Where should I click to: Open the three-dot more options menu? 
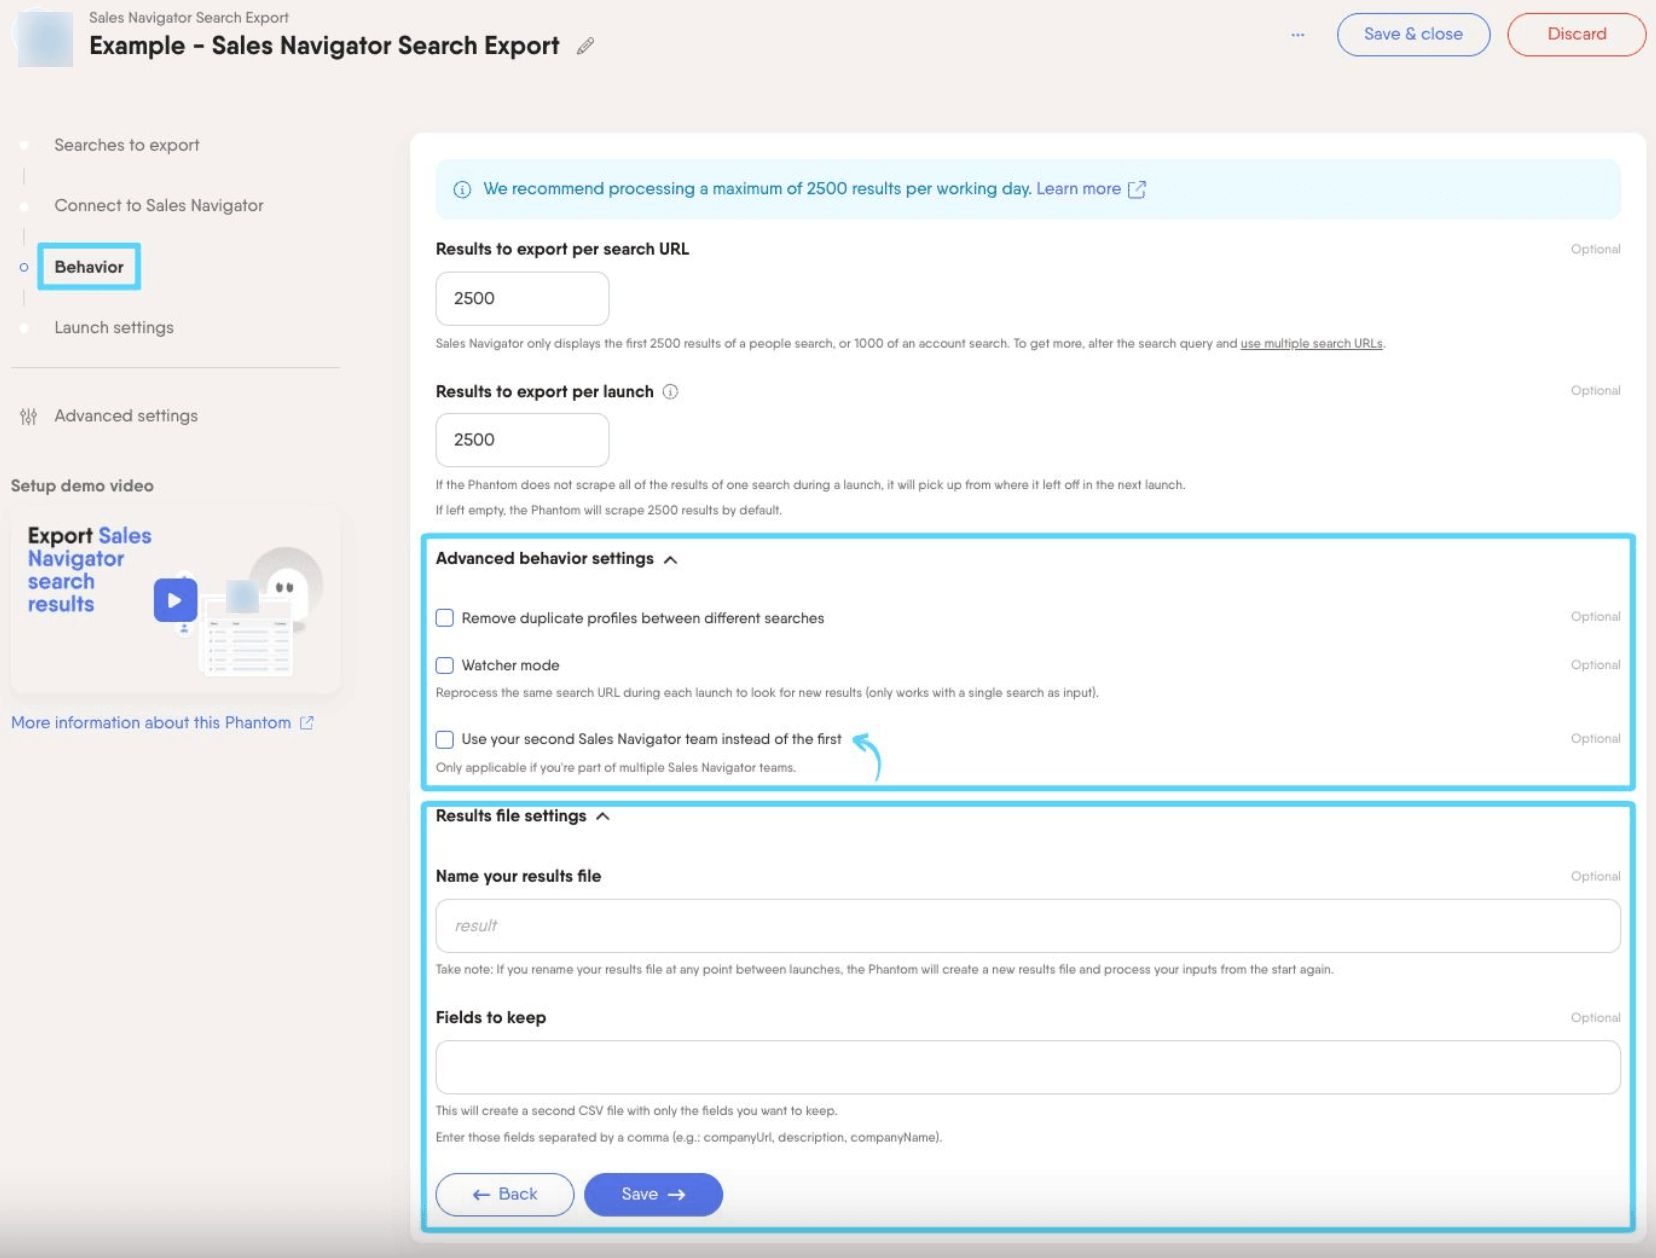(x=1298, y=35)
